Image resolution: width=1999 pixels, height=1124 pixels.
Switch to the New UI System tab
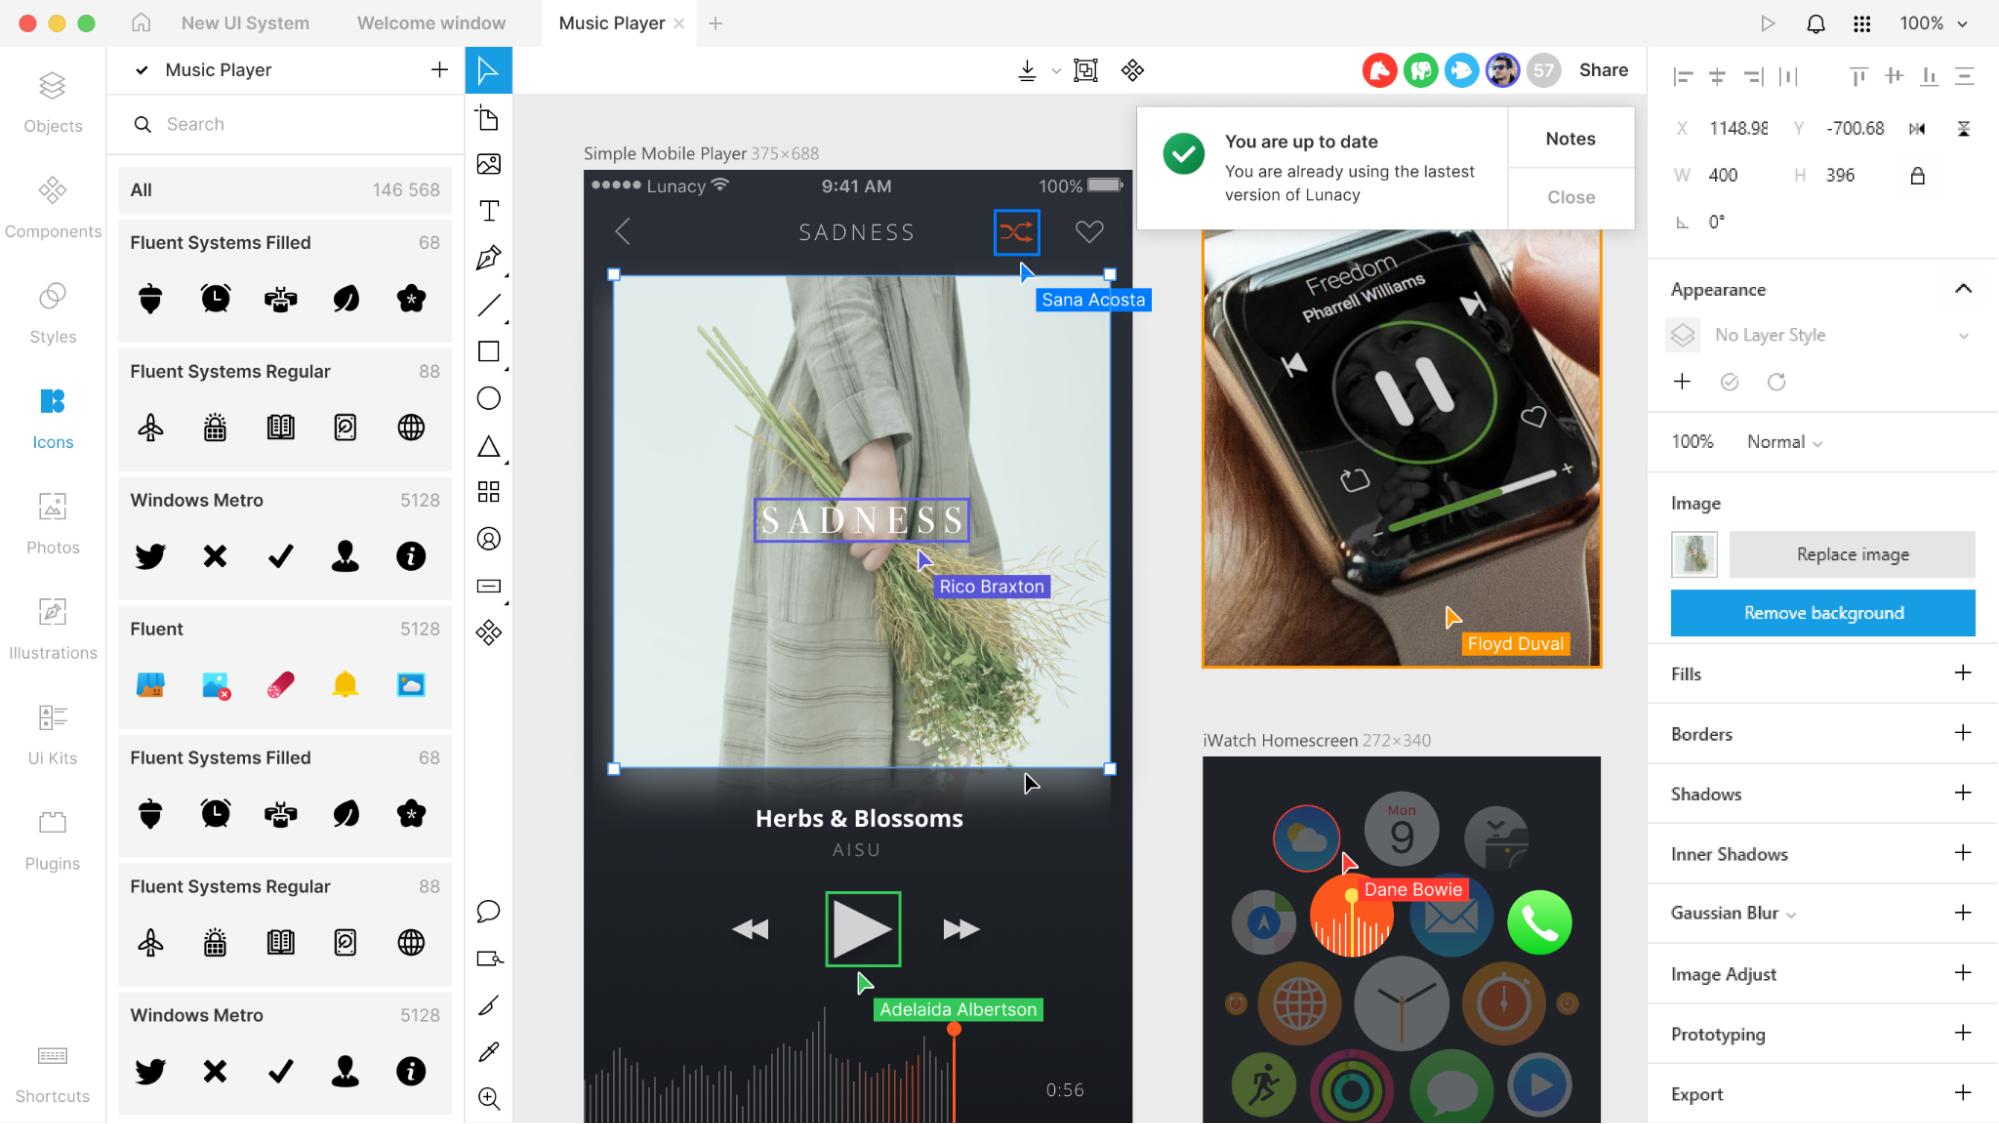(245, 23)
